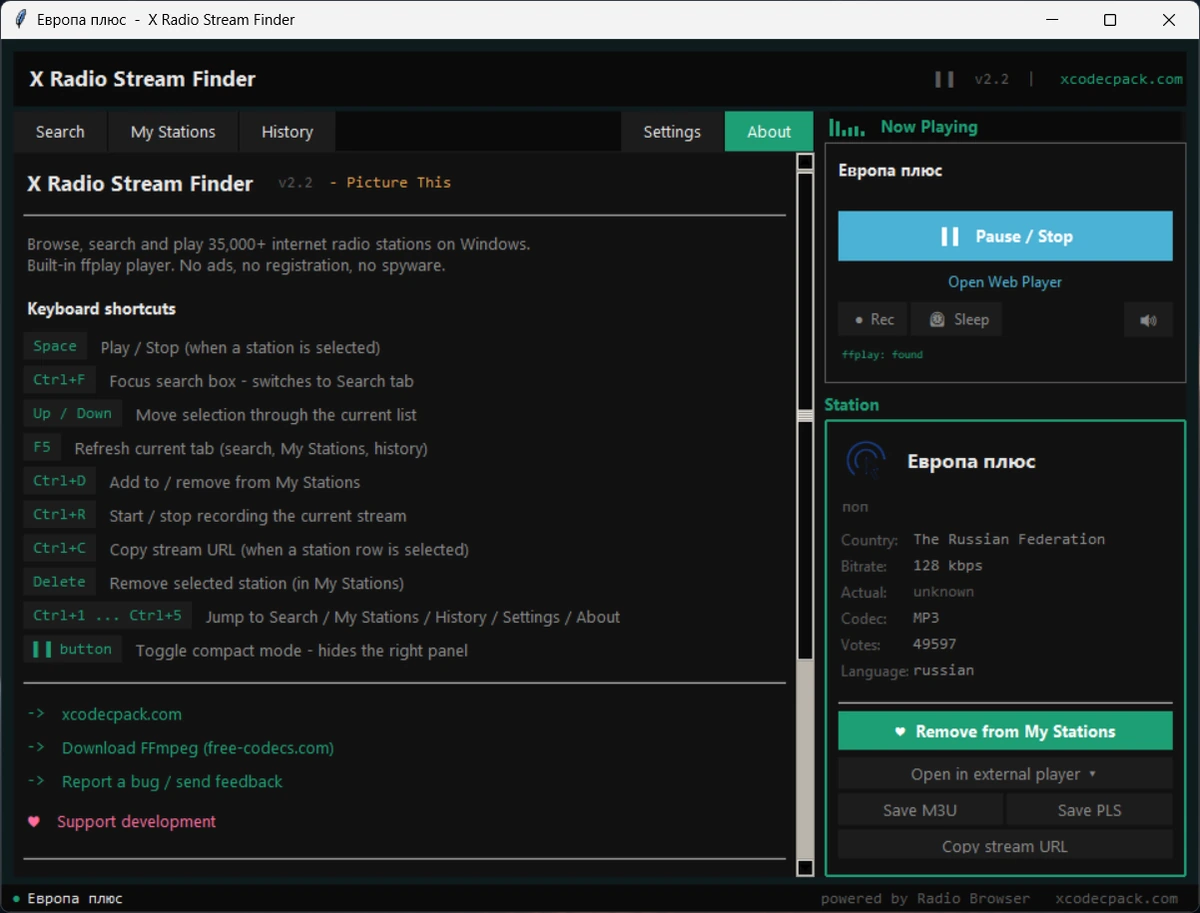Click 'The Russian Federation' country value

point(1009,539)
